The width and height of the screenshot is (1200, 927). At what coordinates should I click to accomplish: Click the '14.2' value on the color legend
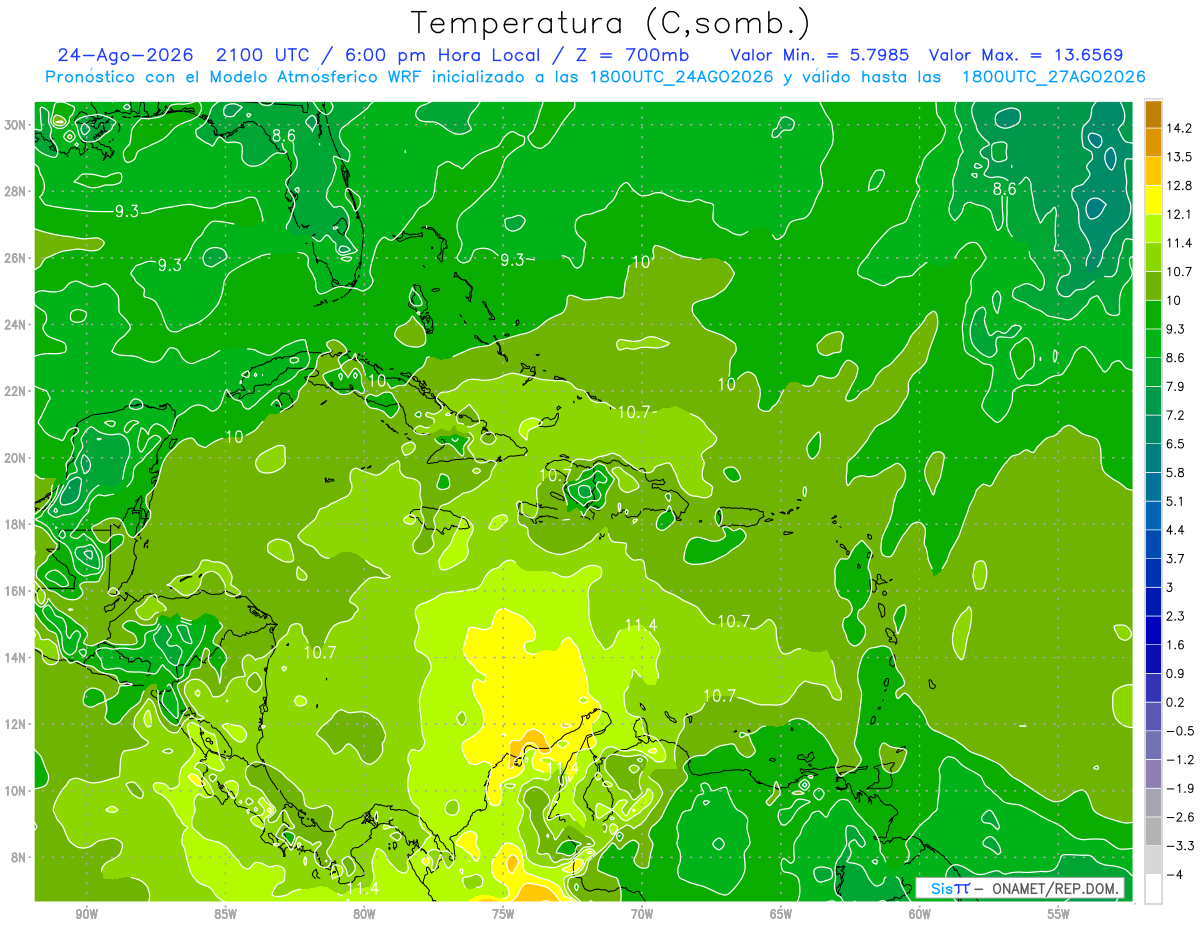point(1179,127)
